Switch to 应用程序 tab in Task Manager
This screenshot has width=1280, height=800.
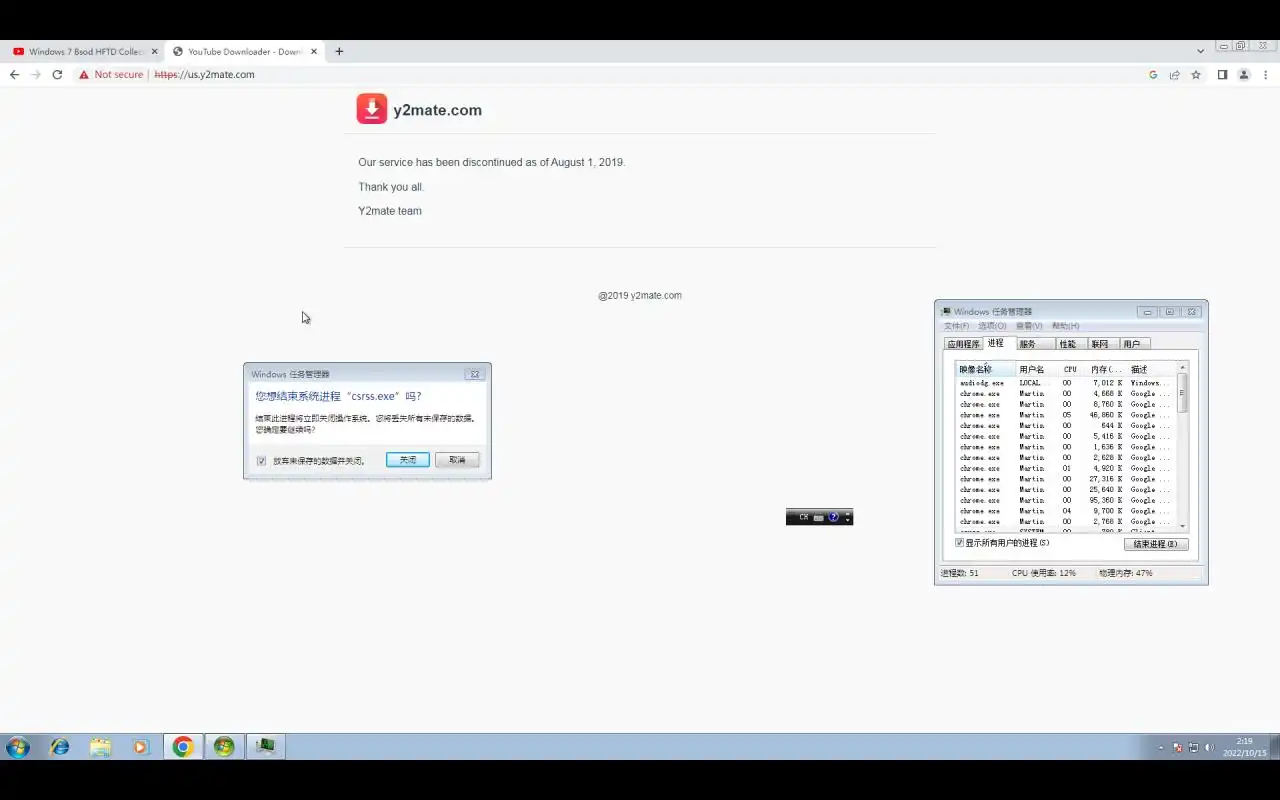[963, 344]
